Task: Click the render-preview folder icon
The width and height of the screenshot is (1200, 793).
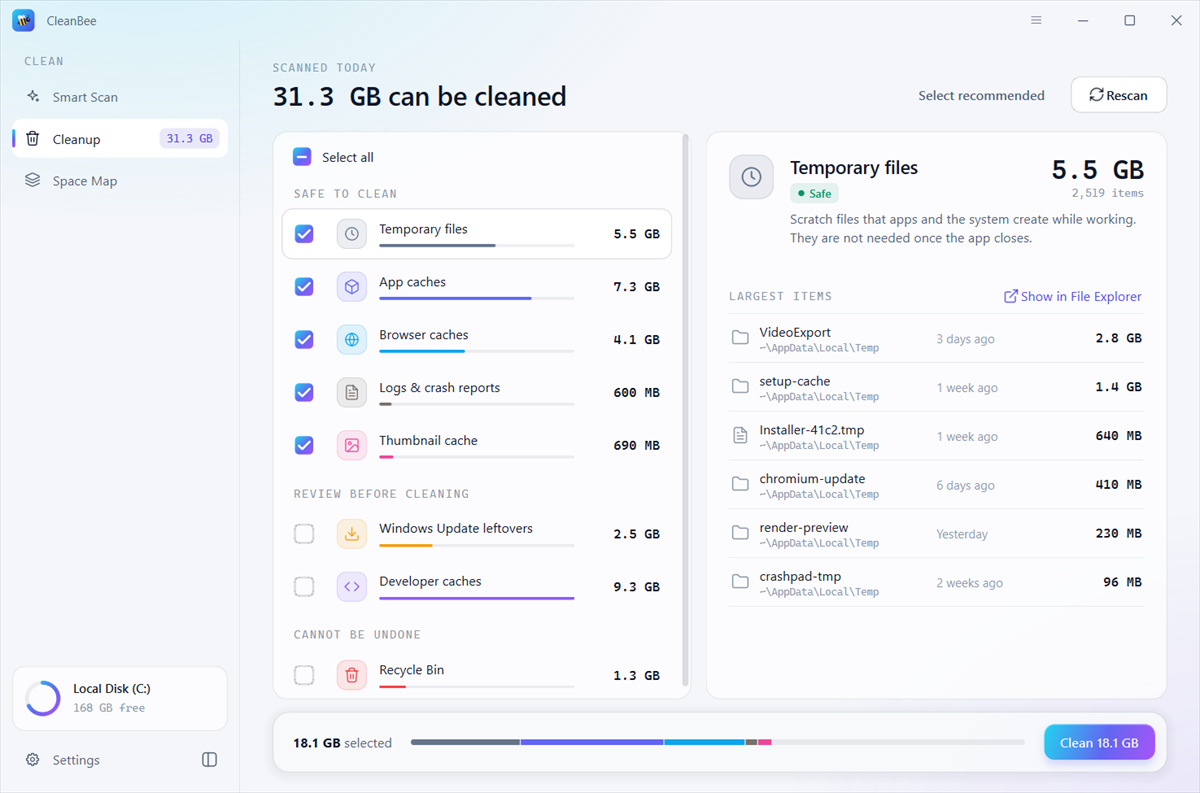Action: click(740, 533)
